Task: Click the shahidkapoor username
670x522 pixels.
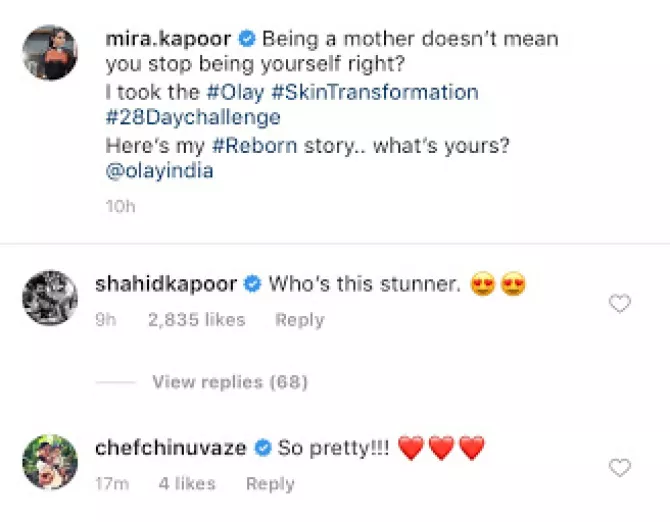Action: click(166, 285)
